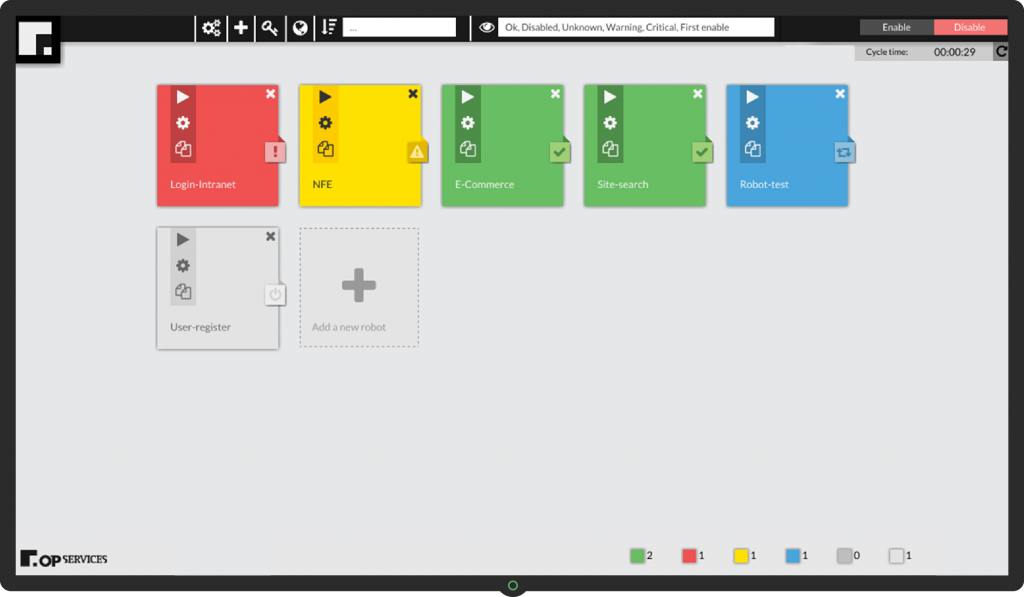This screenshot has width=1024, height=597.
Task: Remove the Robot-test card
Action: [x=840, y=94]
